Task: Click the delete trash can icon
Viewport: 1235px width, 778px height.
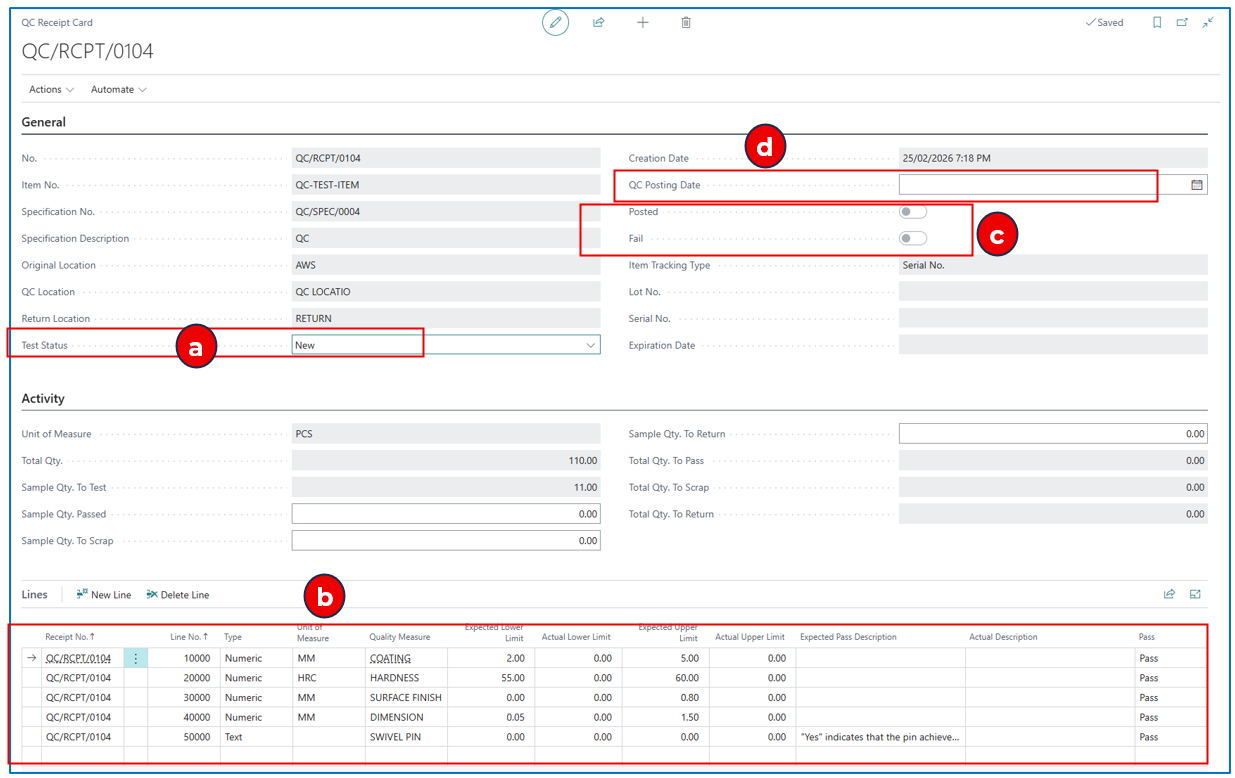Action: coord(686,22)
